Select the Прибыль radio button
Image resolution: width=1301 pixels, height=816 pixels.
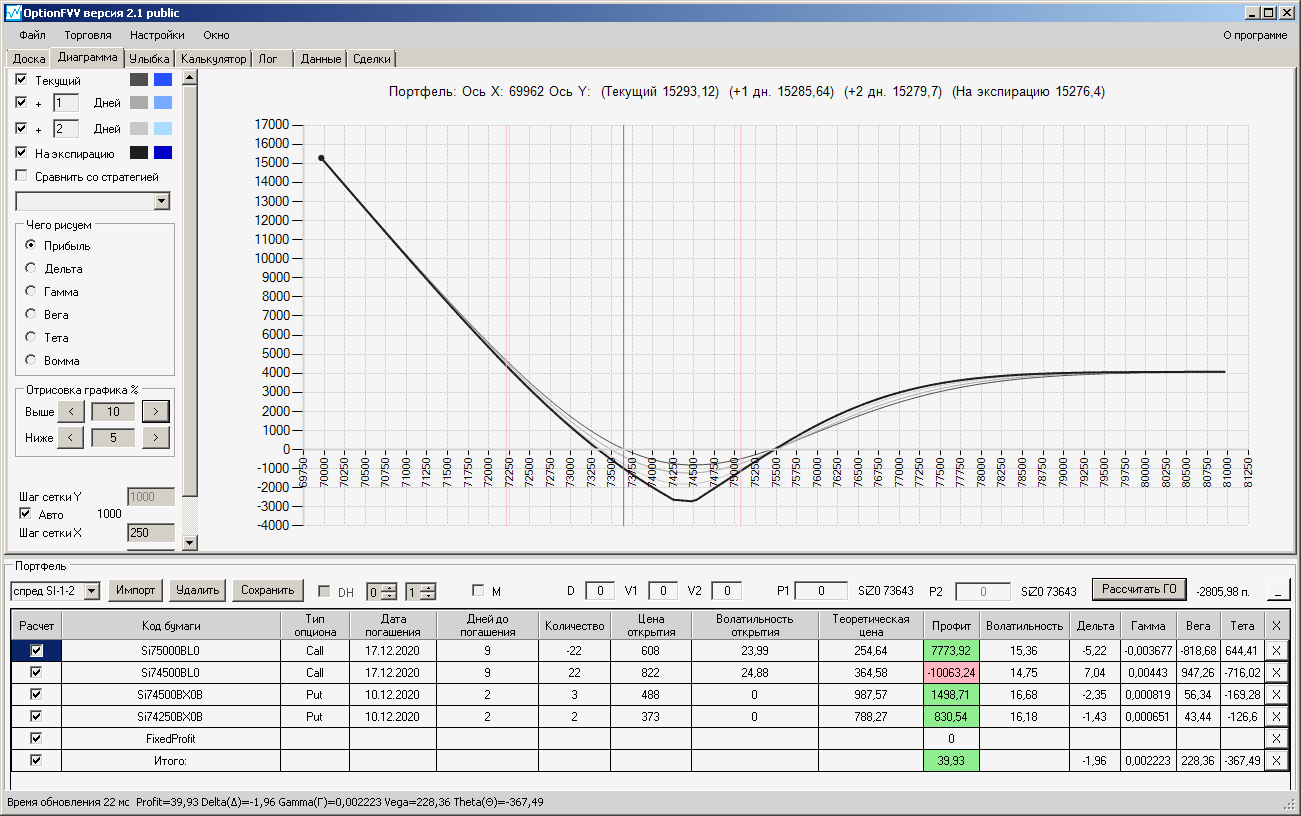coord(31,245)
